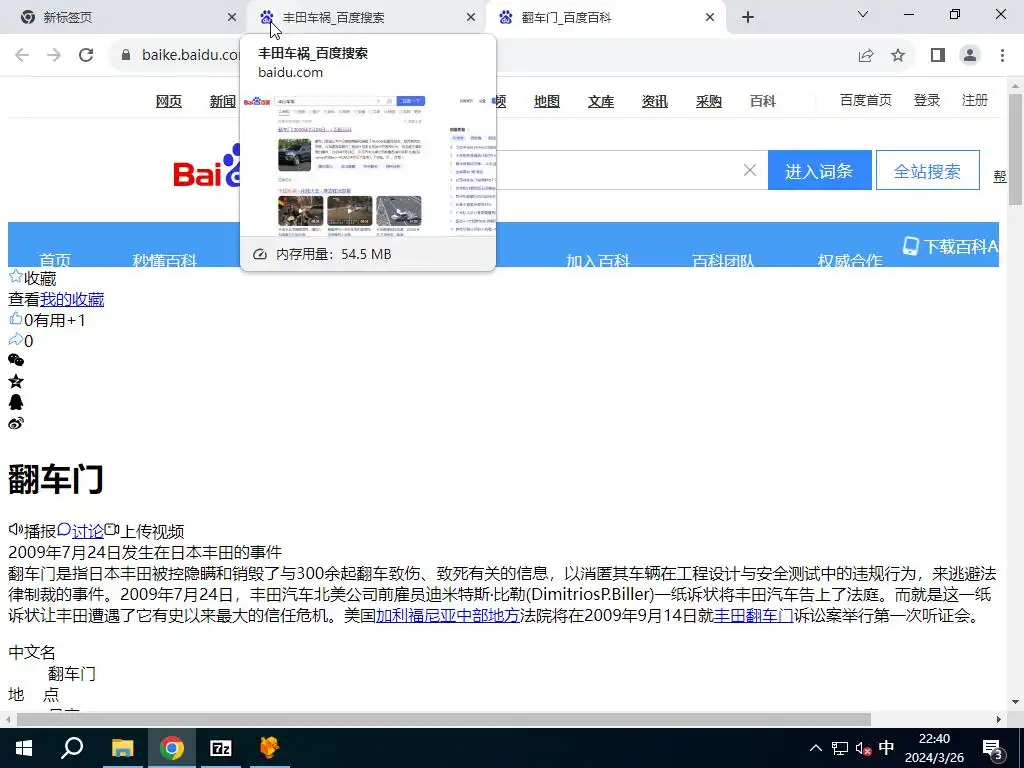Open Windows taskbar search

[x=72, y=748]
